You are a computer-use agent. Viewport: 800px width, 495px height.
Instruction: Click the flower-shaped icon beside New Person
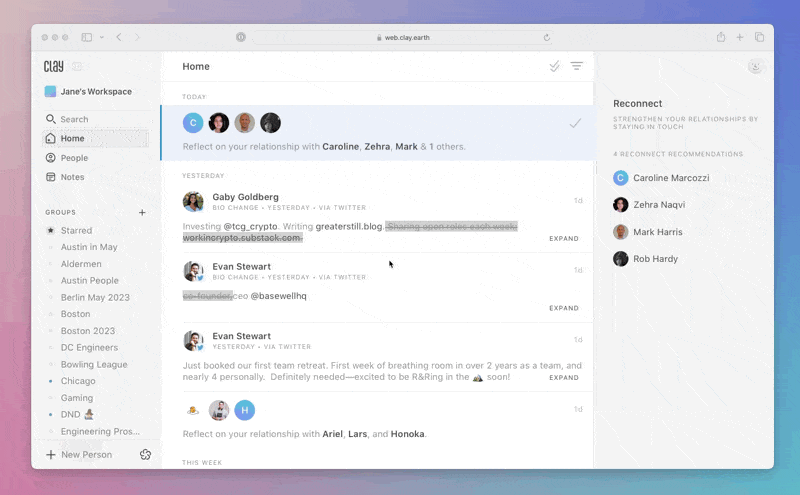(x=145, y=455)
